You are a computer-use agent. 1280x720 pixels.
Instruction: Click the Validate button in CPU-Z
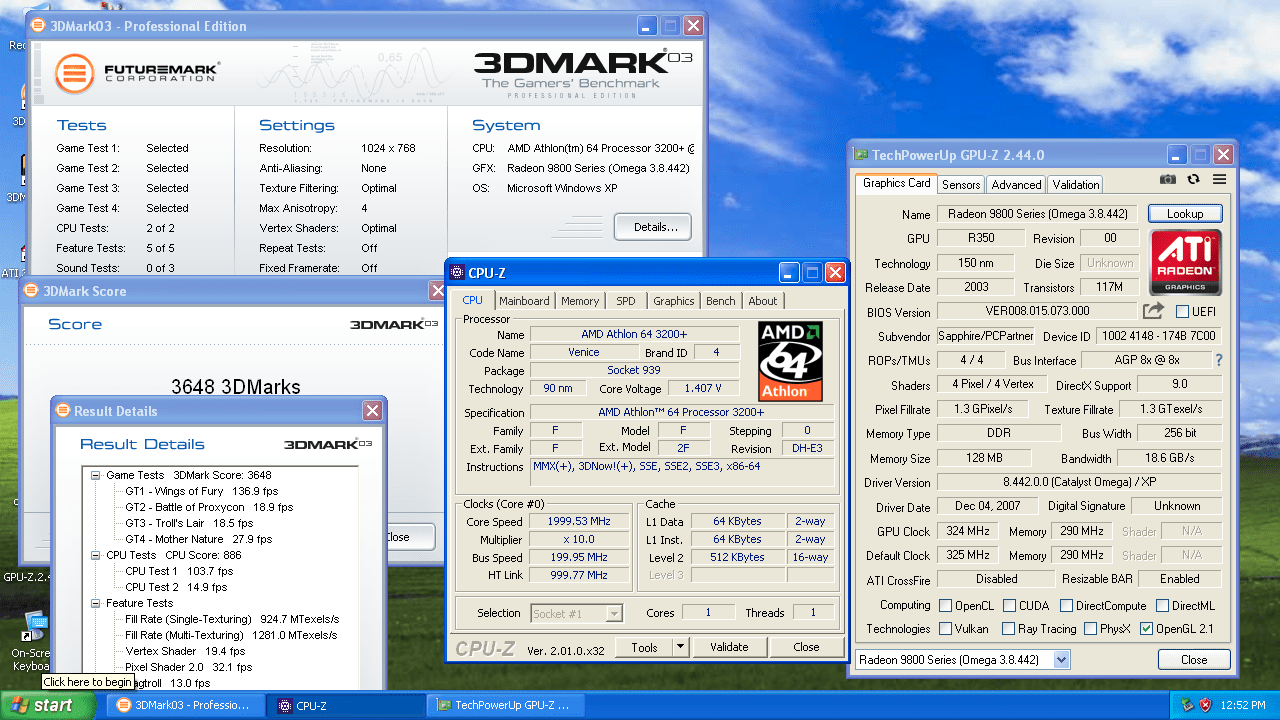click(x=729, y=647)
